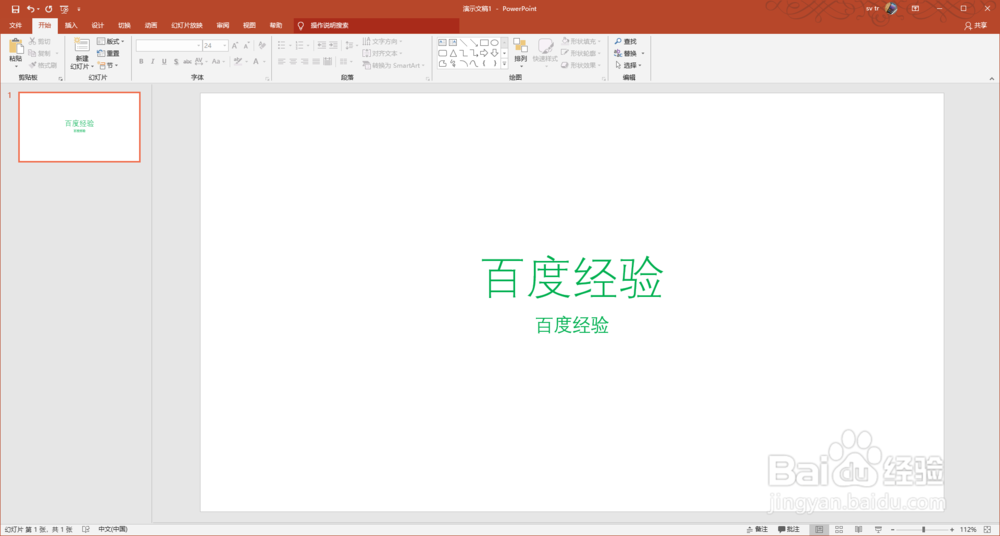Toggle 备注 notes pane
The height and width of the screenshot is (536, 1000).
pyautogui.click(x=757, y=530)
